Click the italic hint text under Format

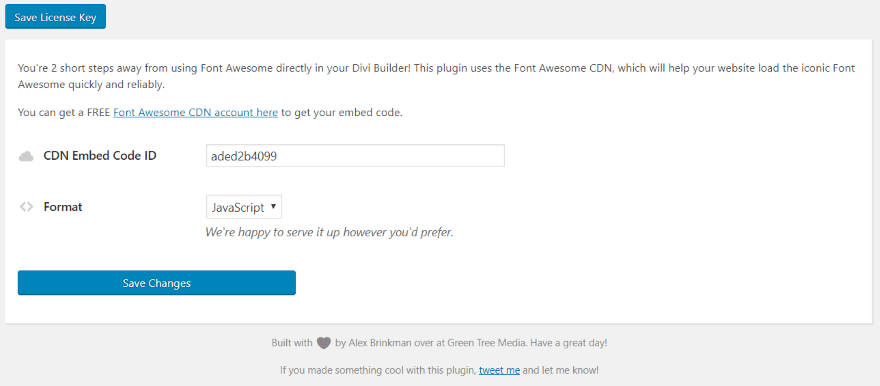(329, 232)
